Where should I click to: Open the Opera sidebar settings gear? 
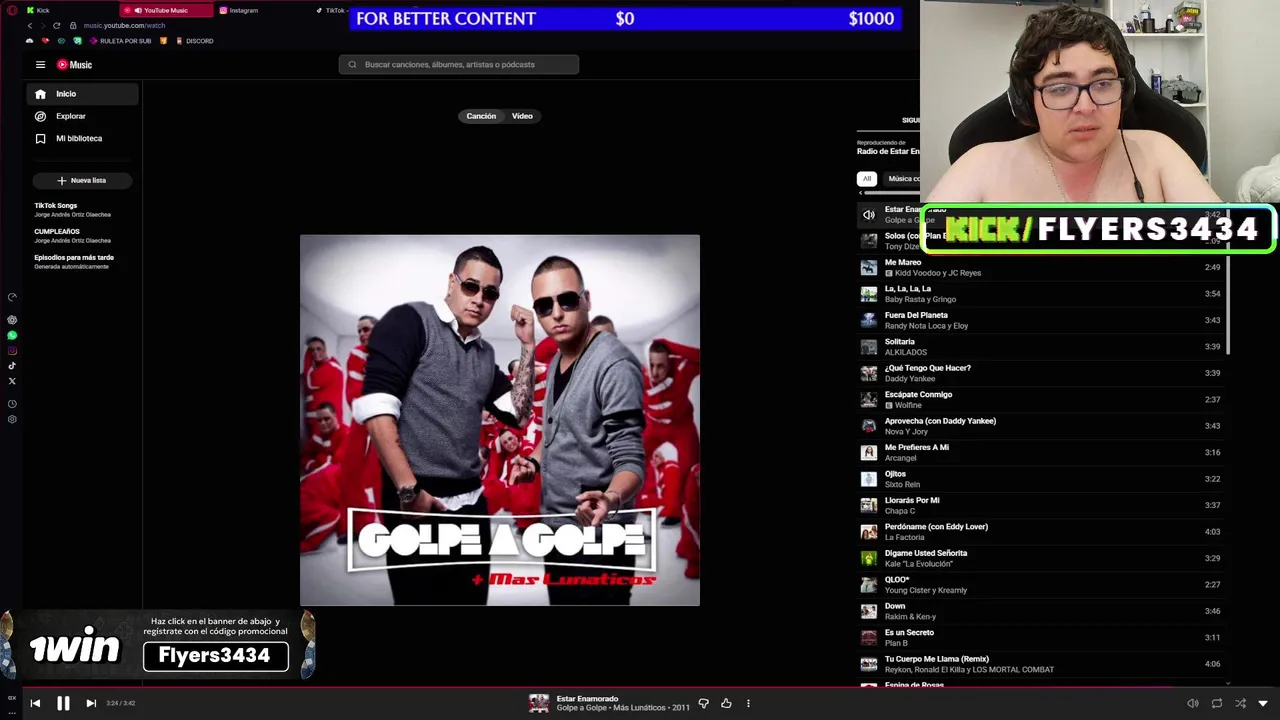12,419
